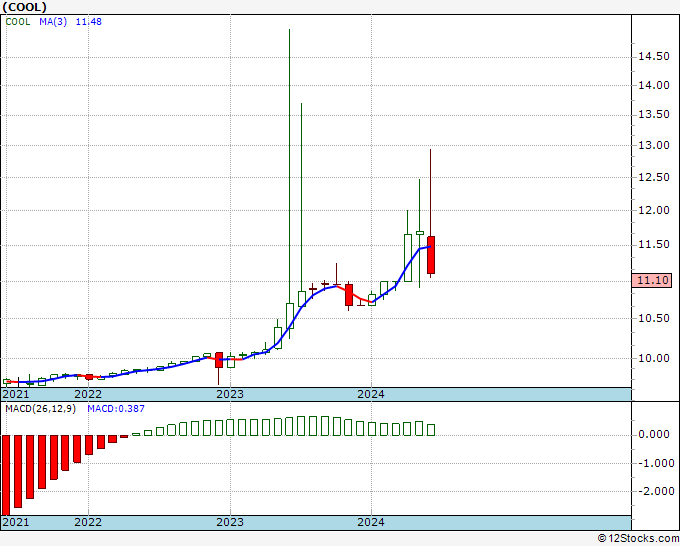Open the 12Stocks.com copyright link

[x=638, y=539]
